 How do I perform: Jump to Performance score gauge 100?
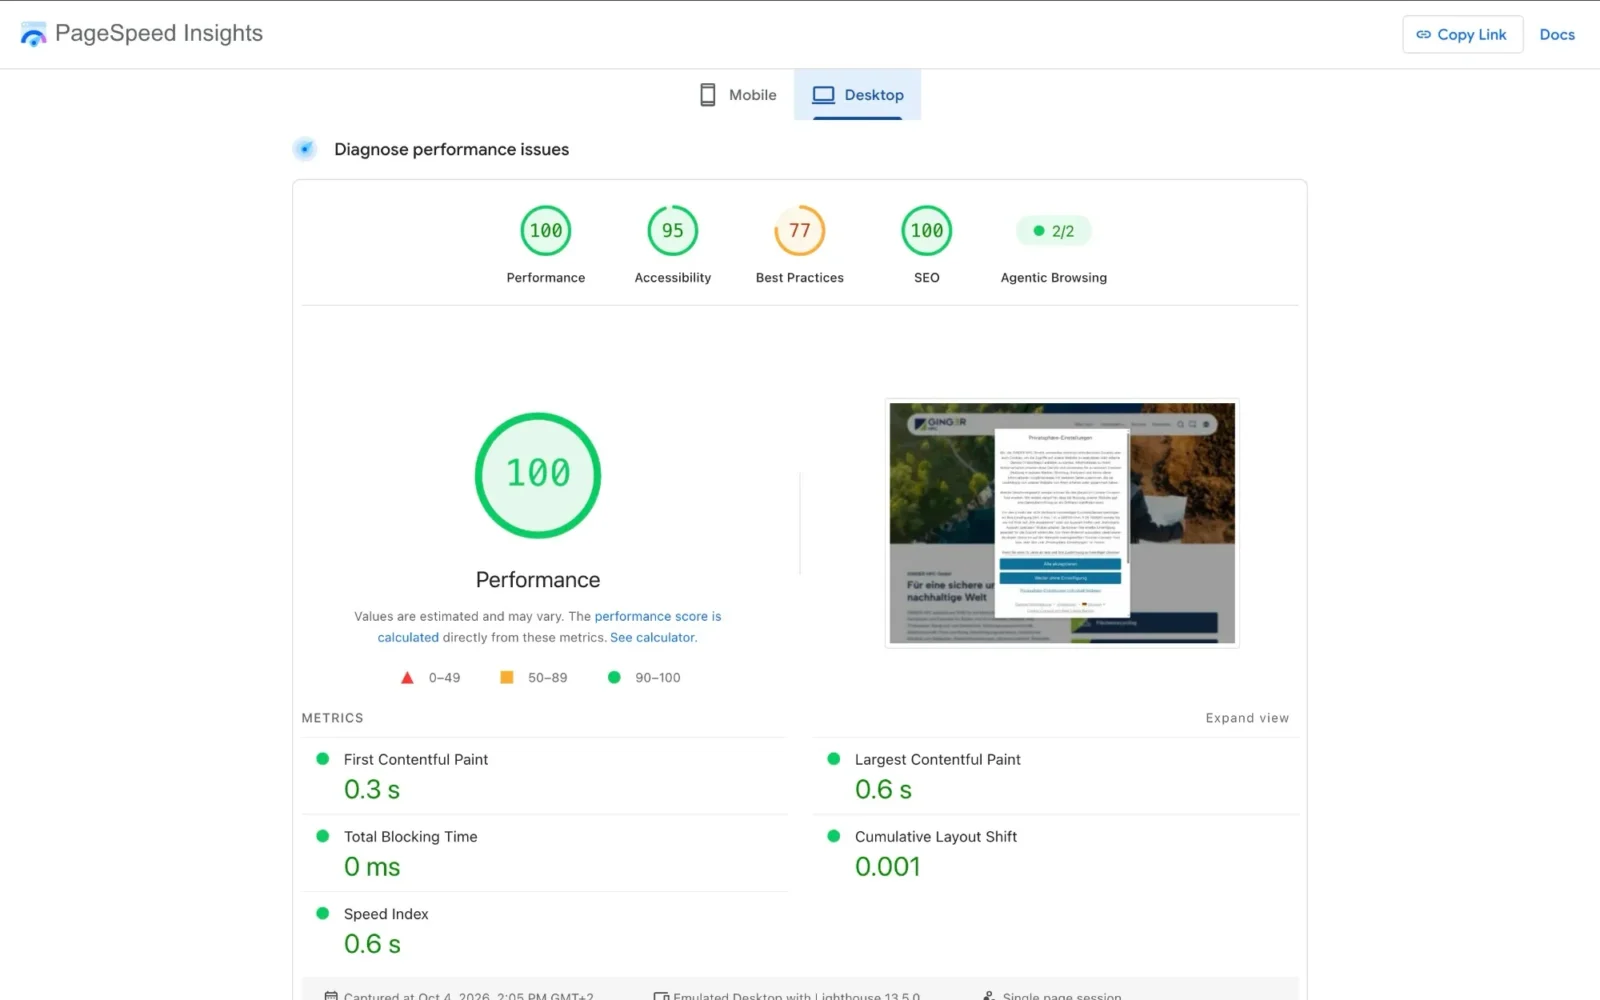(x=546, y=231)
